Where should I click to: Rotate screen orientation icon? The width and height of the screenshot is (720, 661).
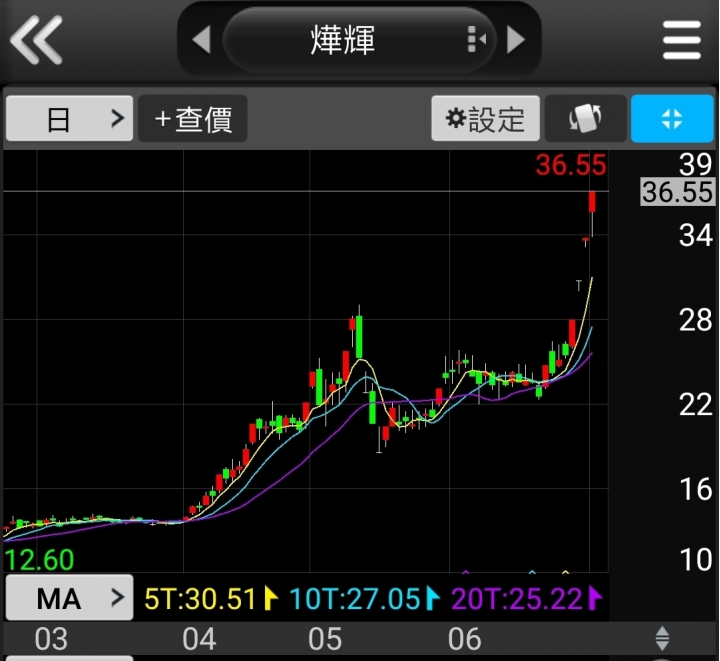tap(585, 118)
